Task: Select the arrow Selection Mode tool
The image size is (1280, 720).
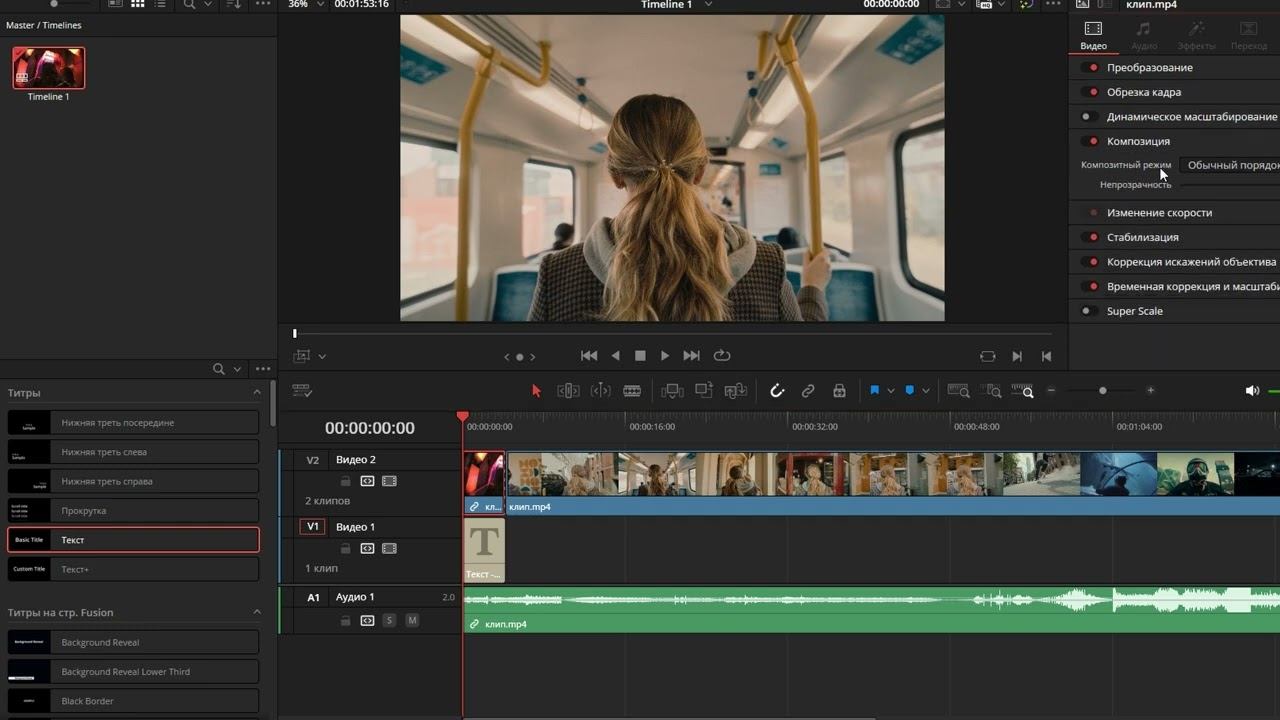Action: [536, 391]
